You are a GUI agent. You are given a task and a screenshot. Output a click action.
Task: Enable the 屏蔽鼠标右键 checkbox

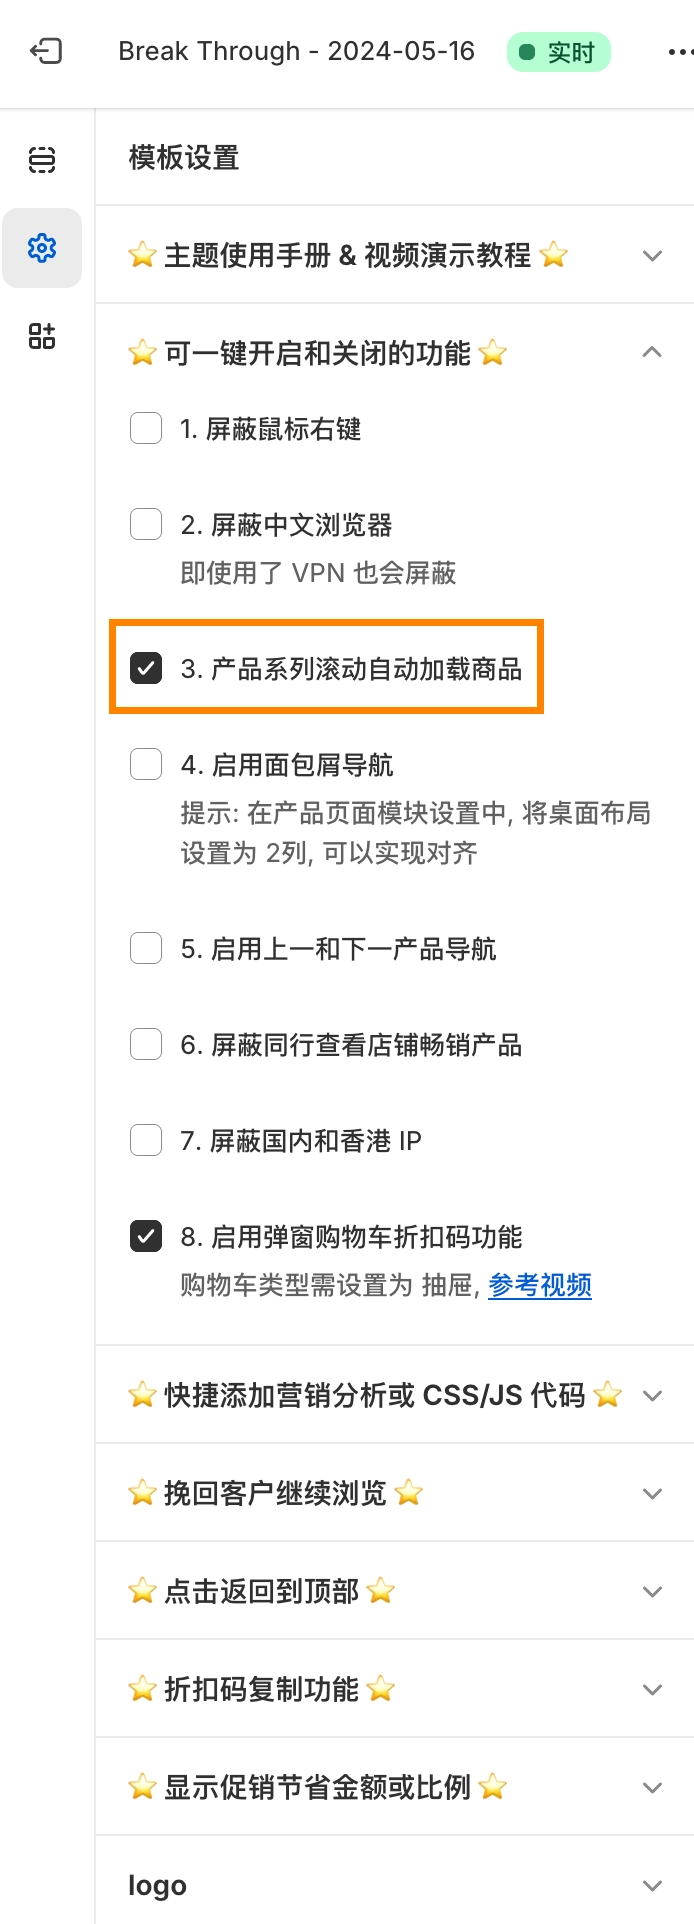coord(146,428)
